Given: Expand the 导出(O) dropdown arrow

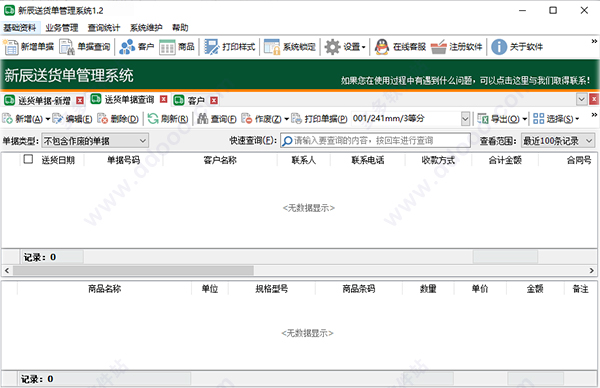Looking at the screenshot, I should (525, 119).
